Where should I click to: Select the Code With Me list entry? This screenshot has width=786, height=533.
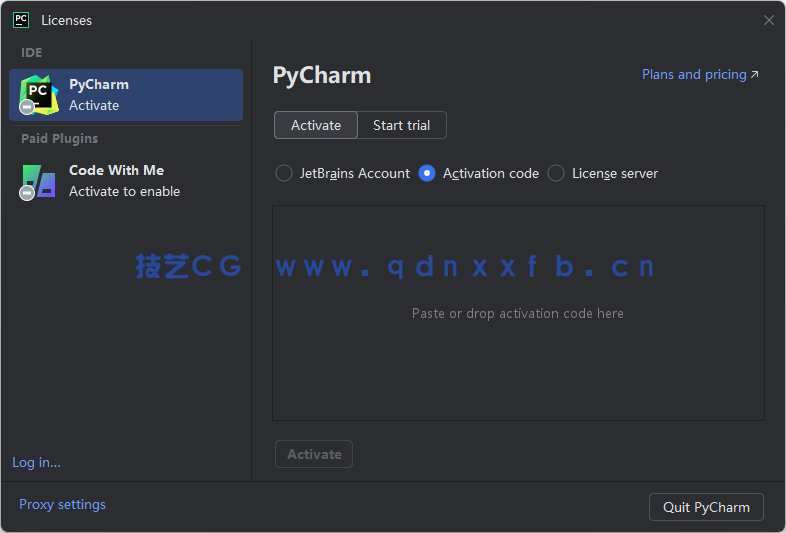tap(126, 181)
